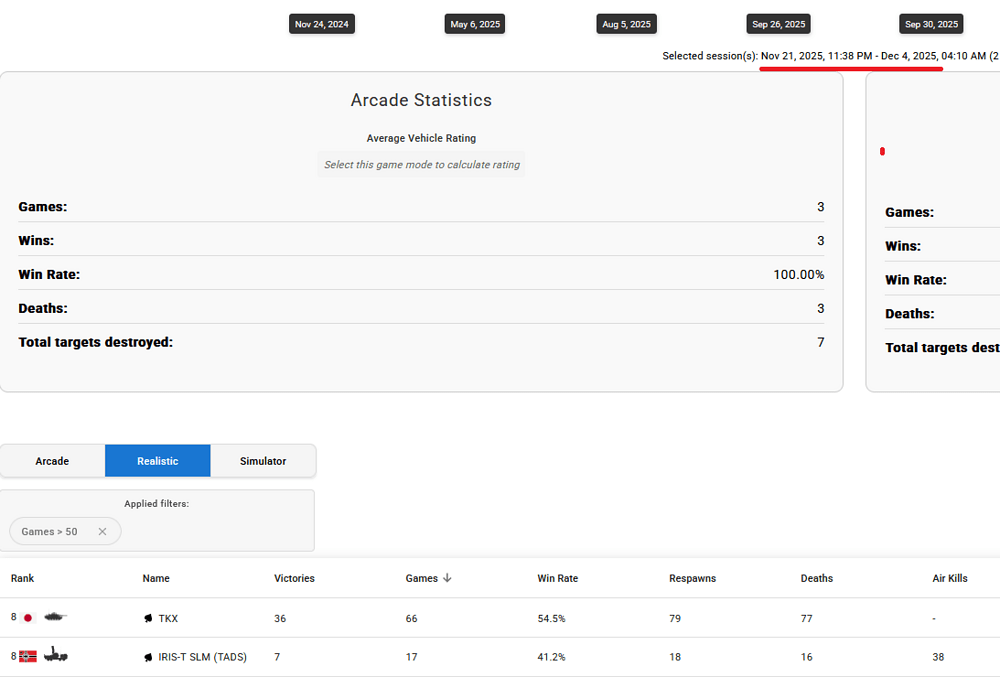Sort table by Deaths column header

[816, 578]
